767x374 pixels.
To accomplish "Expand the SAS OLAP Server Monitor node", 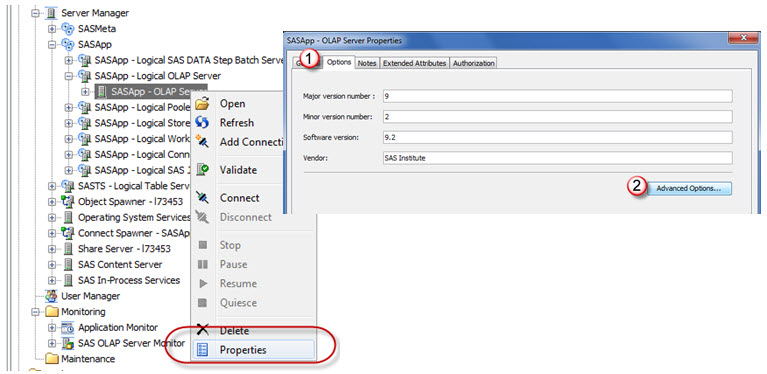I will tap(52, 343).
